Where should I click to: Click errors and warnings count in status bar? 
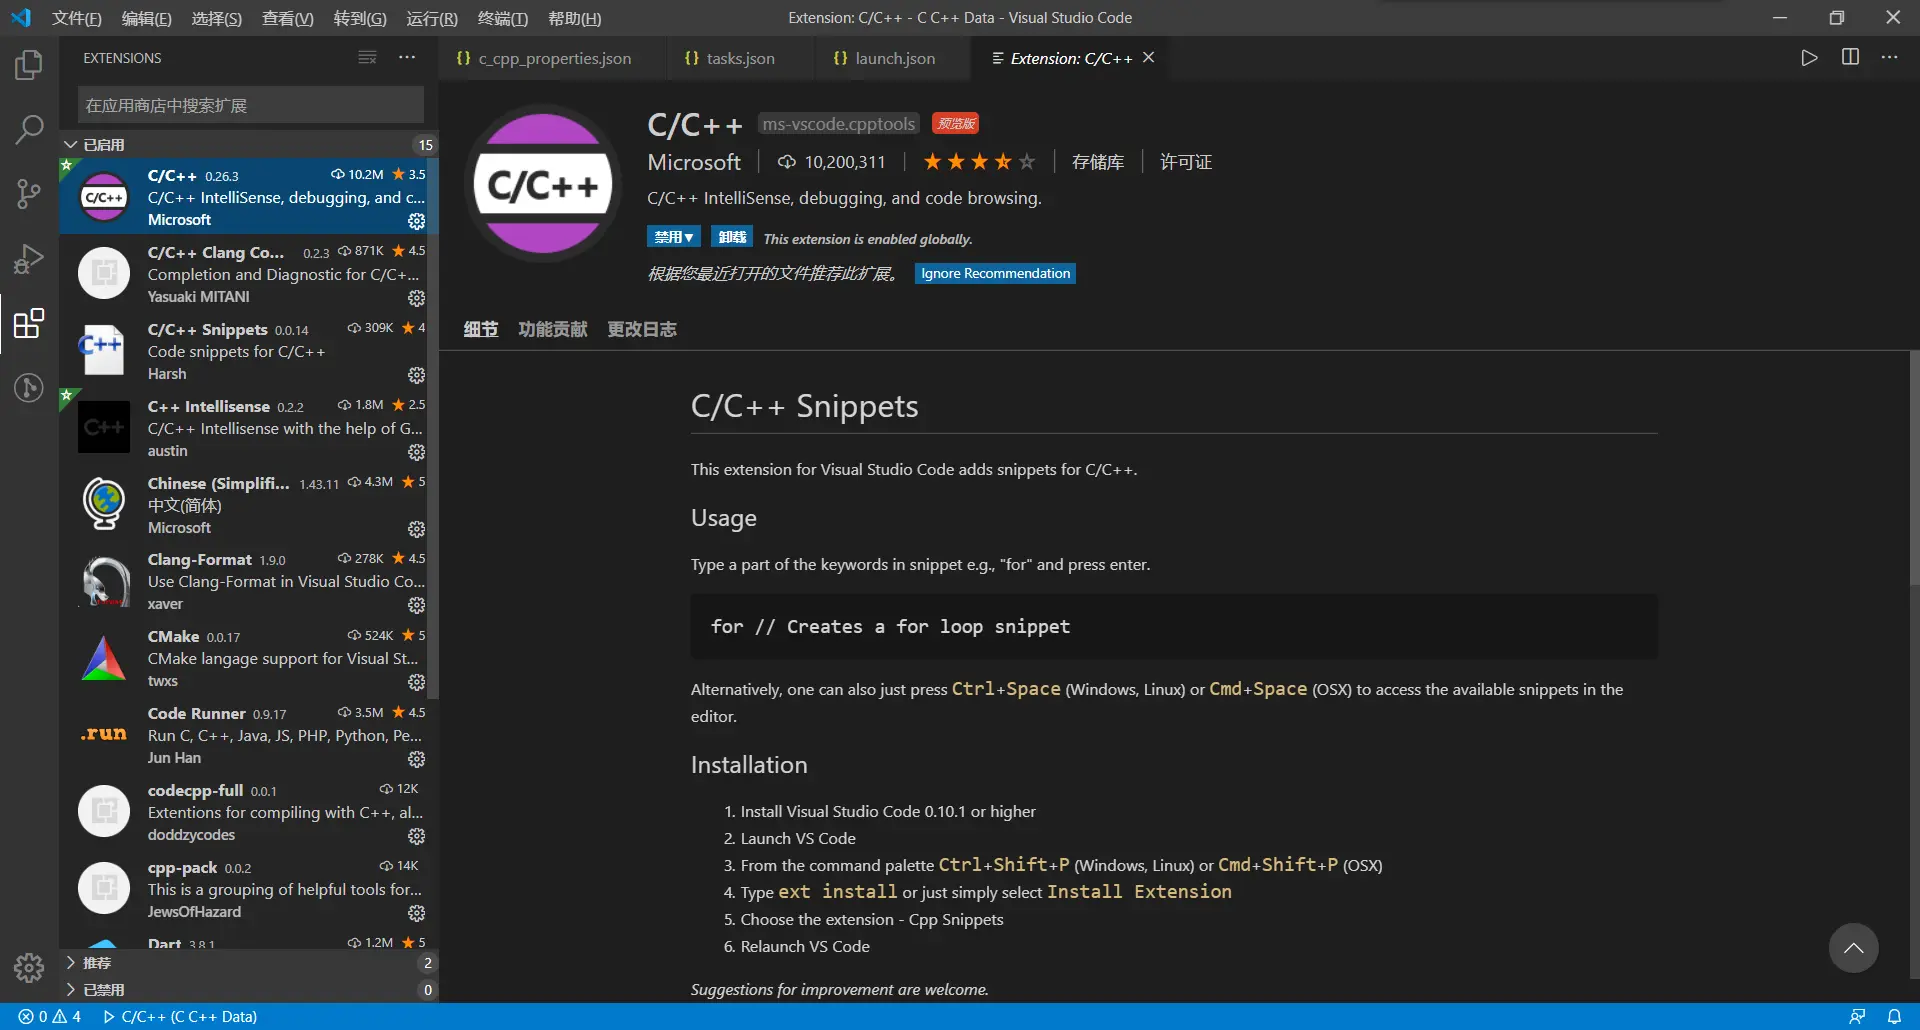[x=49, y=1016]
